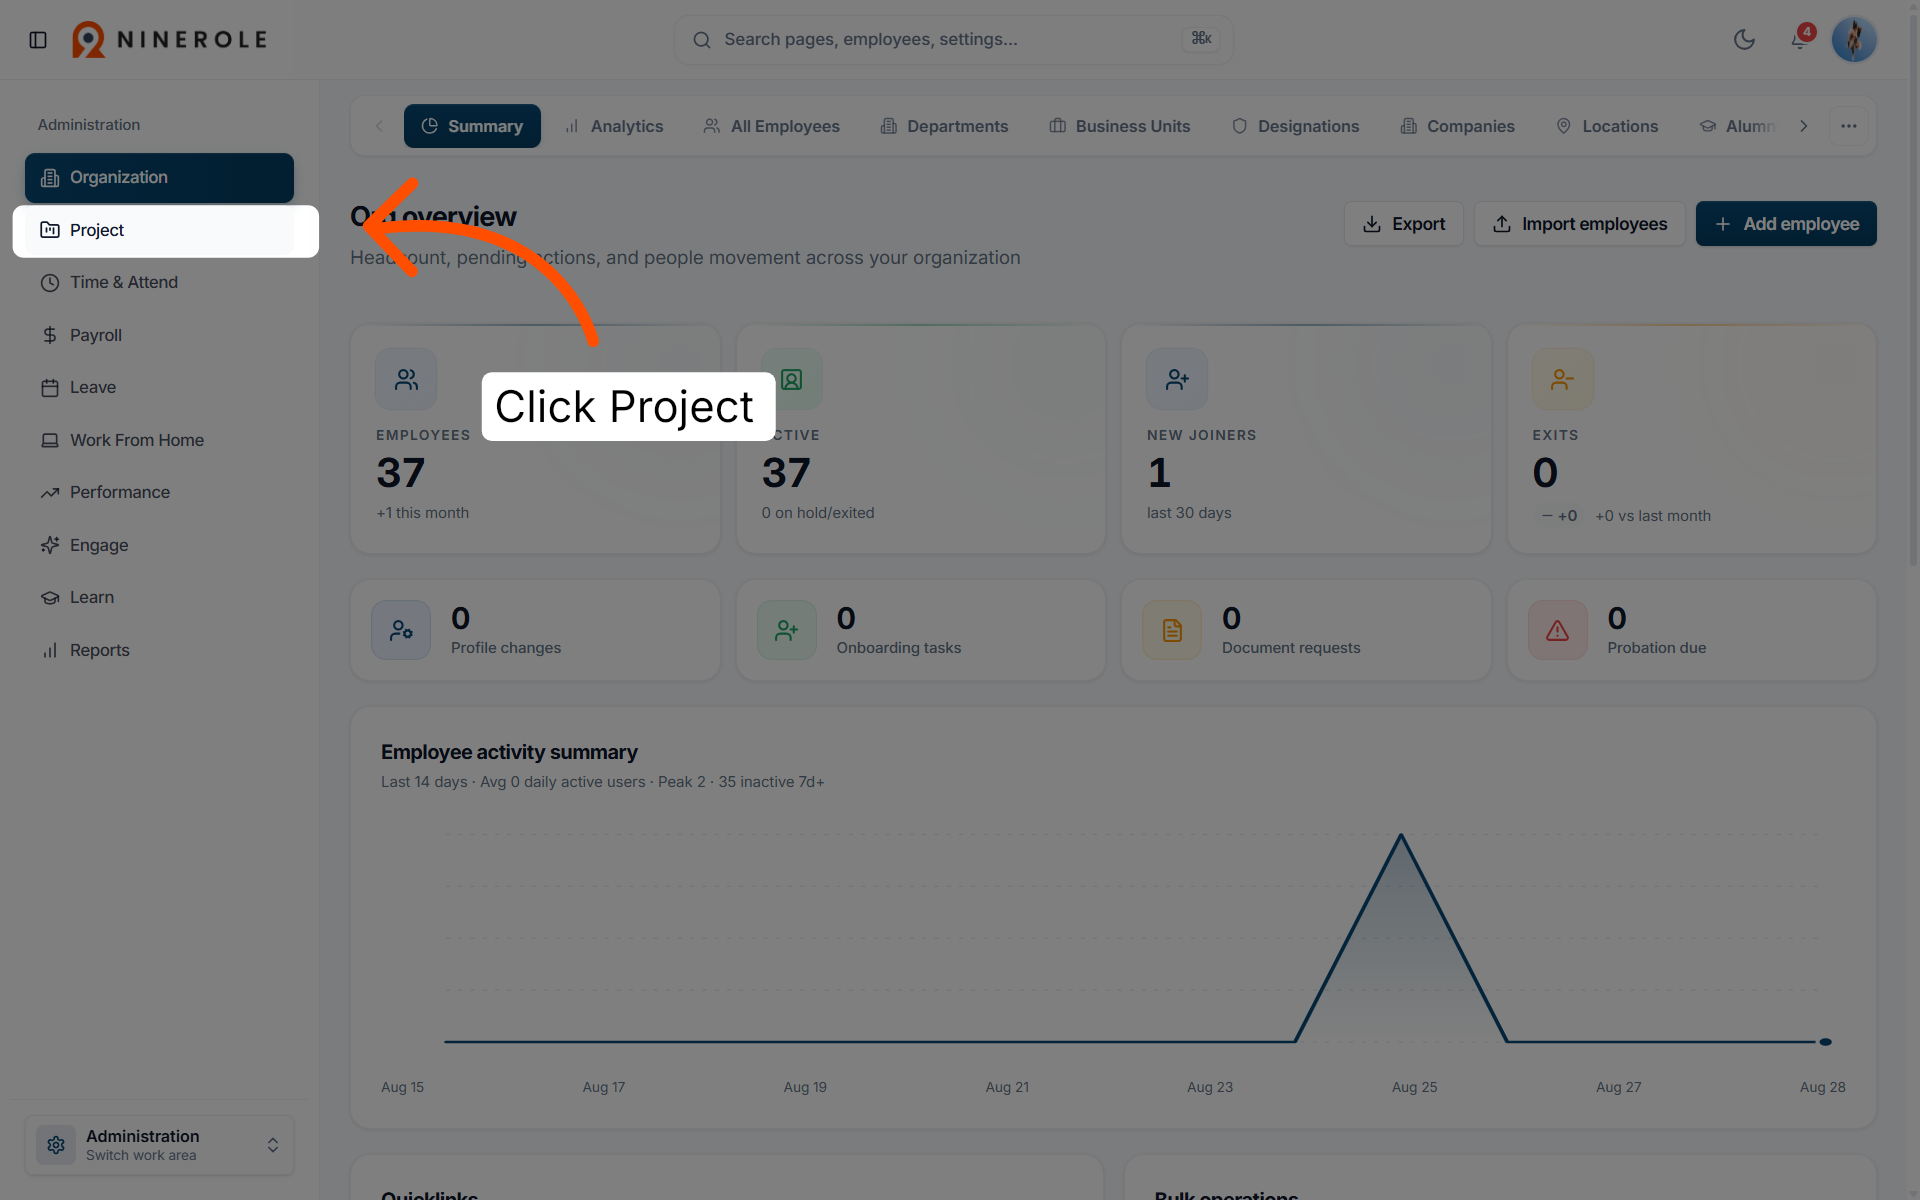
Task: Open the Leave section
Action: 159,388
